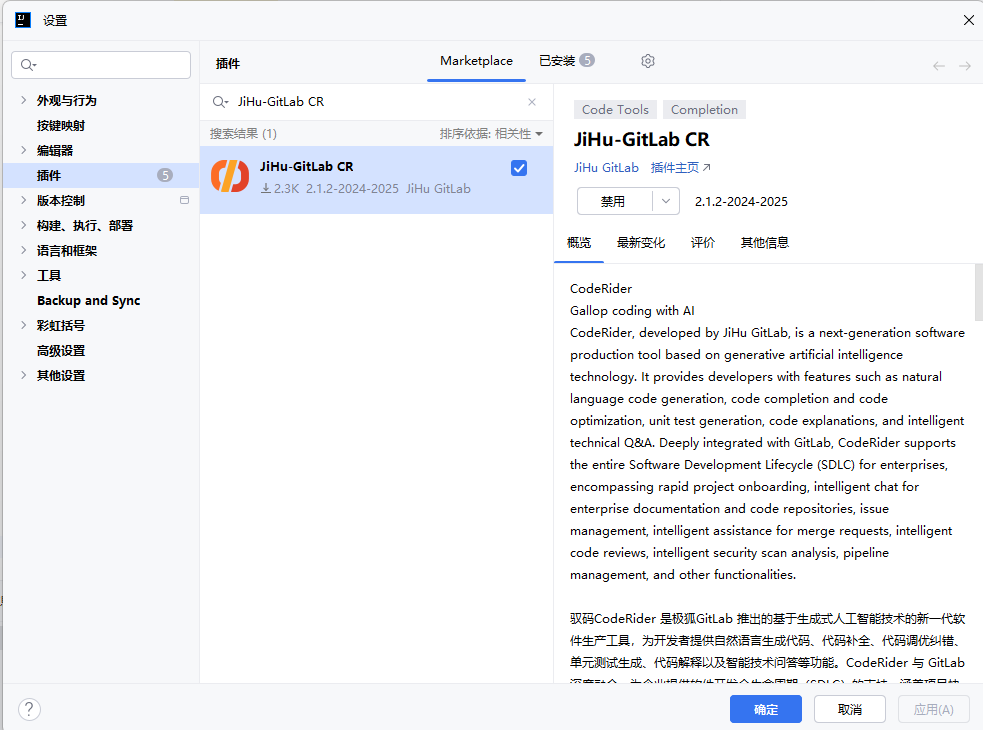Confirm with the 确定 button
Viewport: 983px width, 730px height.
click(x=765, y=709)
